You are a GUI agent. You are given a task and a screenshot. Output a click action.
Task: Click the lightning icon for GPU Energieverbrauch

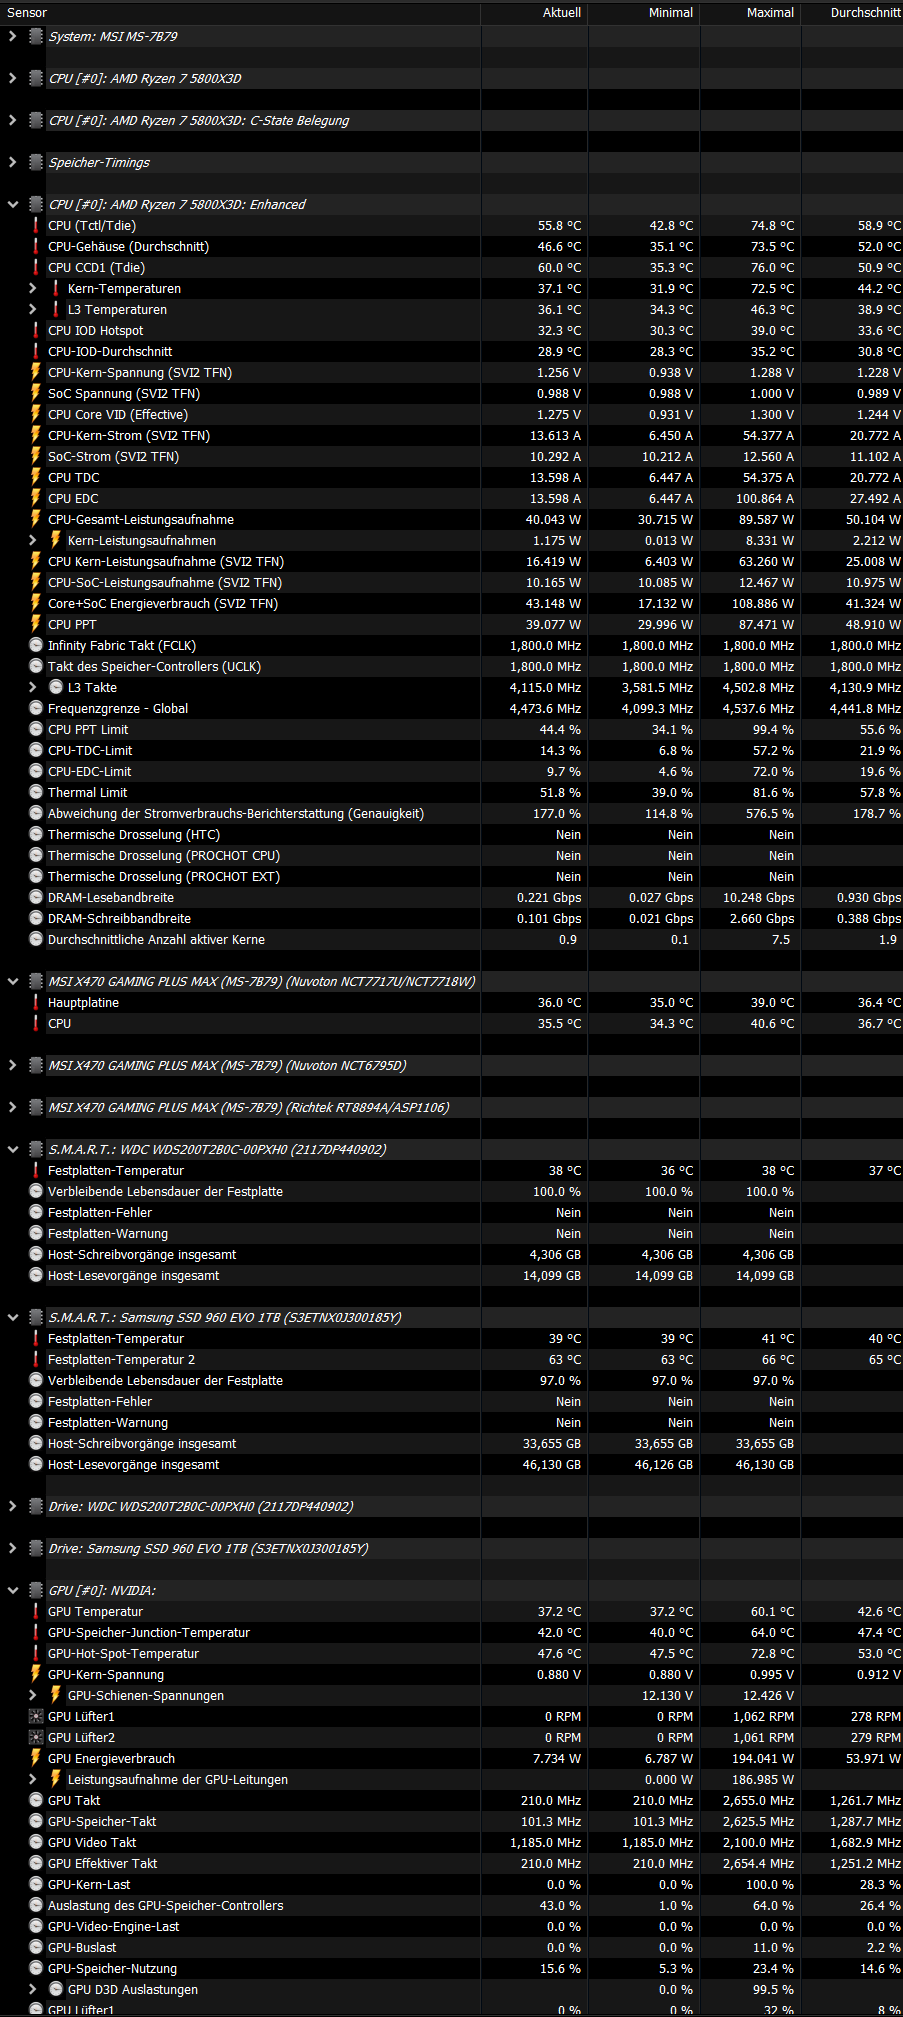pos(36,1758)
